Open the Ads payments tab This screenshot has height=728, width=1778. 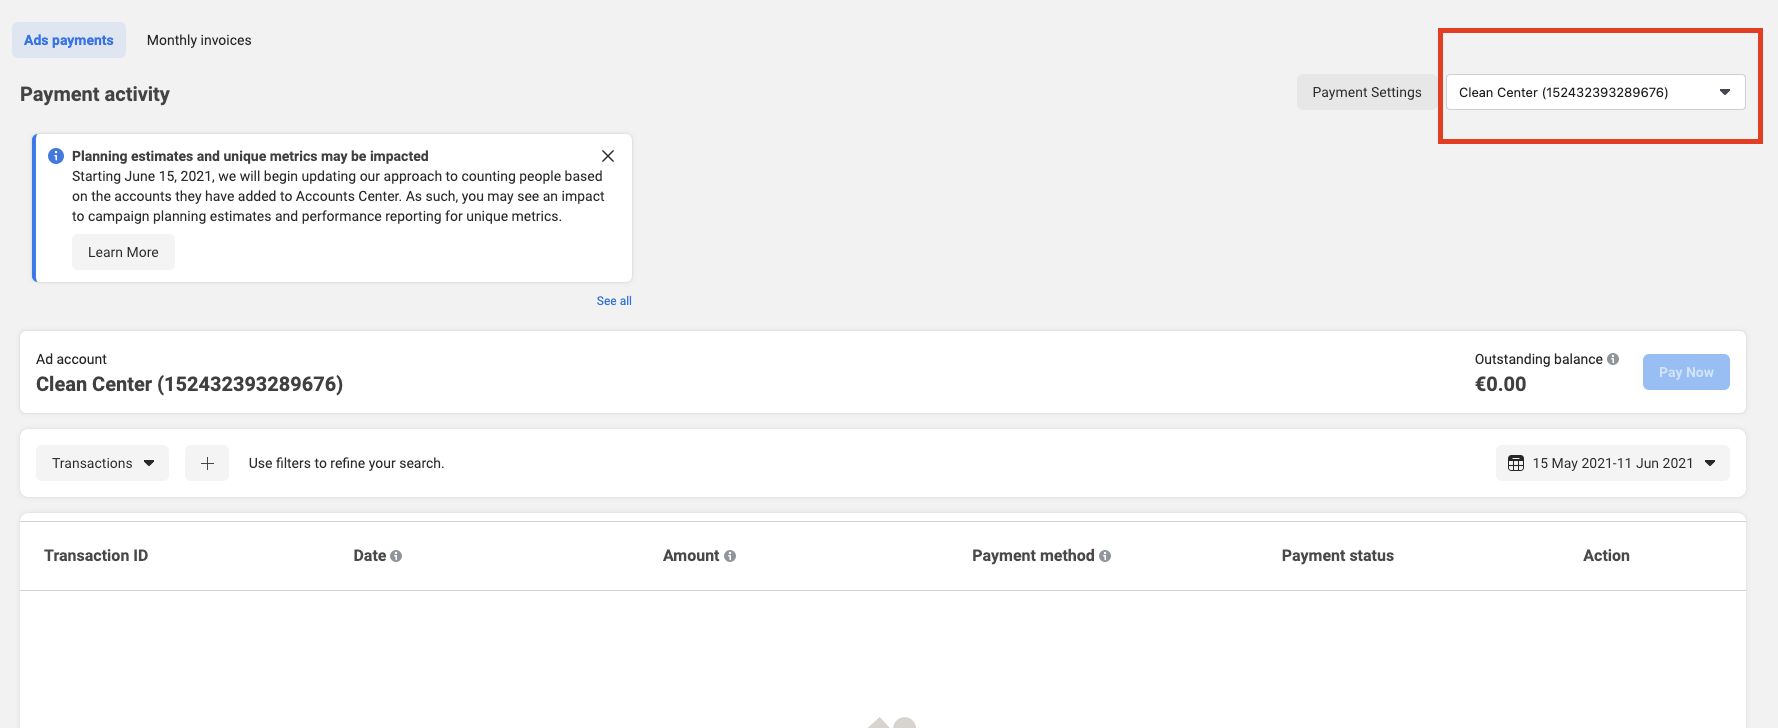(x=69, y=40)
